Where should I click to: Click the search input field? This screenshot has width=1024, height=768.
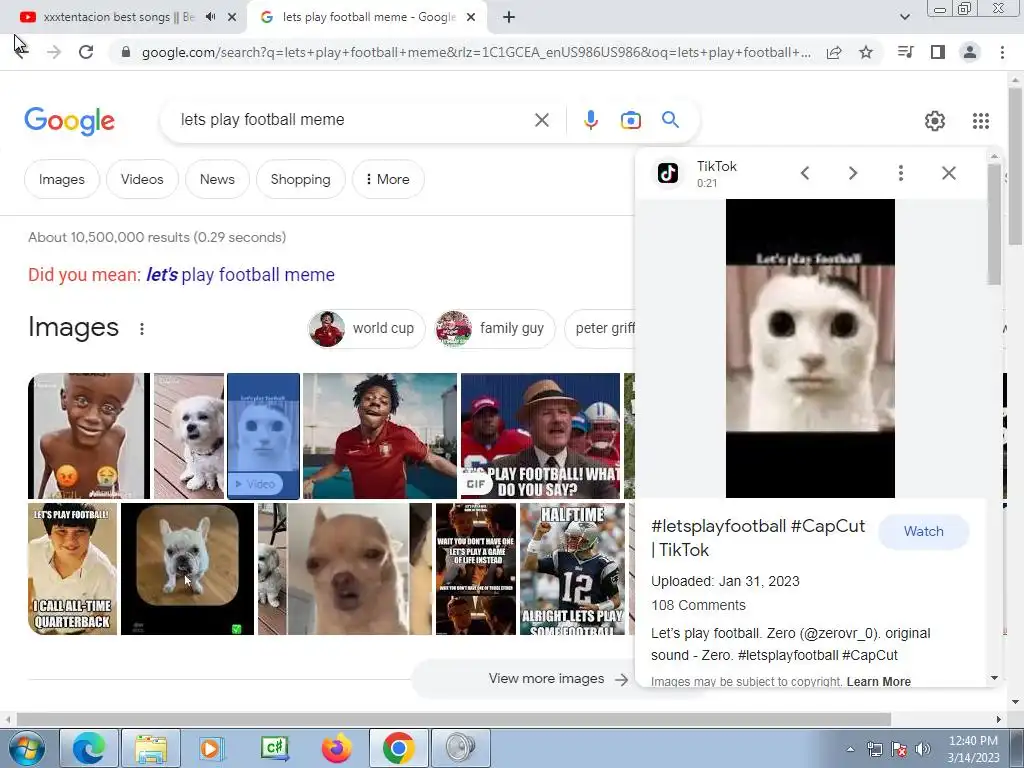pyautogui.click(x=353, y=120)
